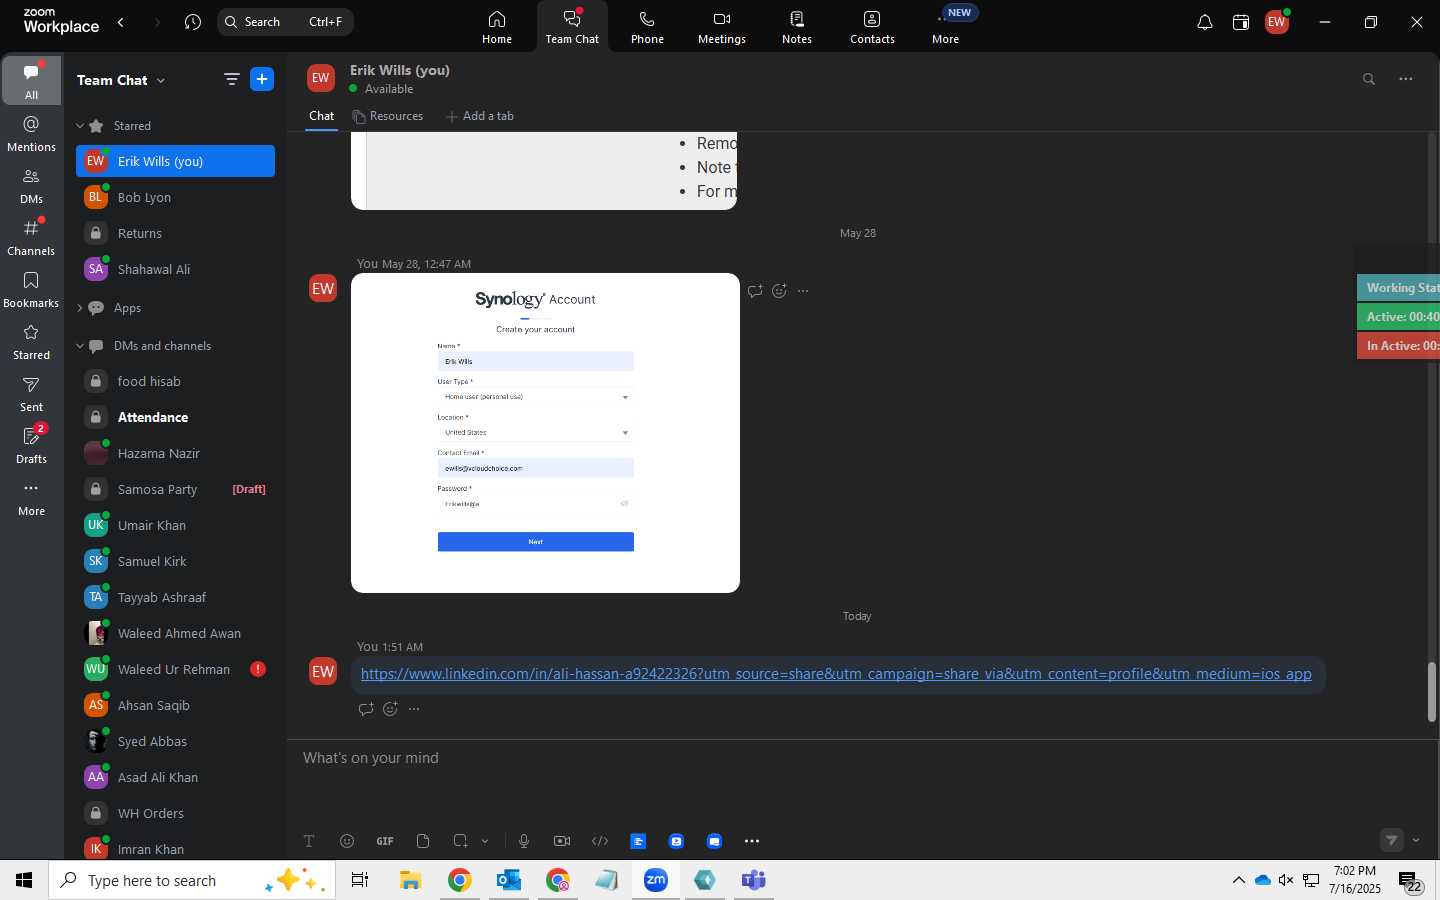Go to the Contacts tab
Viewport: 1440px width, 900px height.
click(872, 27)
